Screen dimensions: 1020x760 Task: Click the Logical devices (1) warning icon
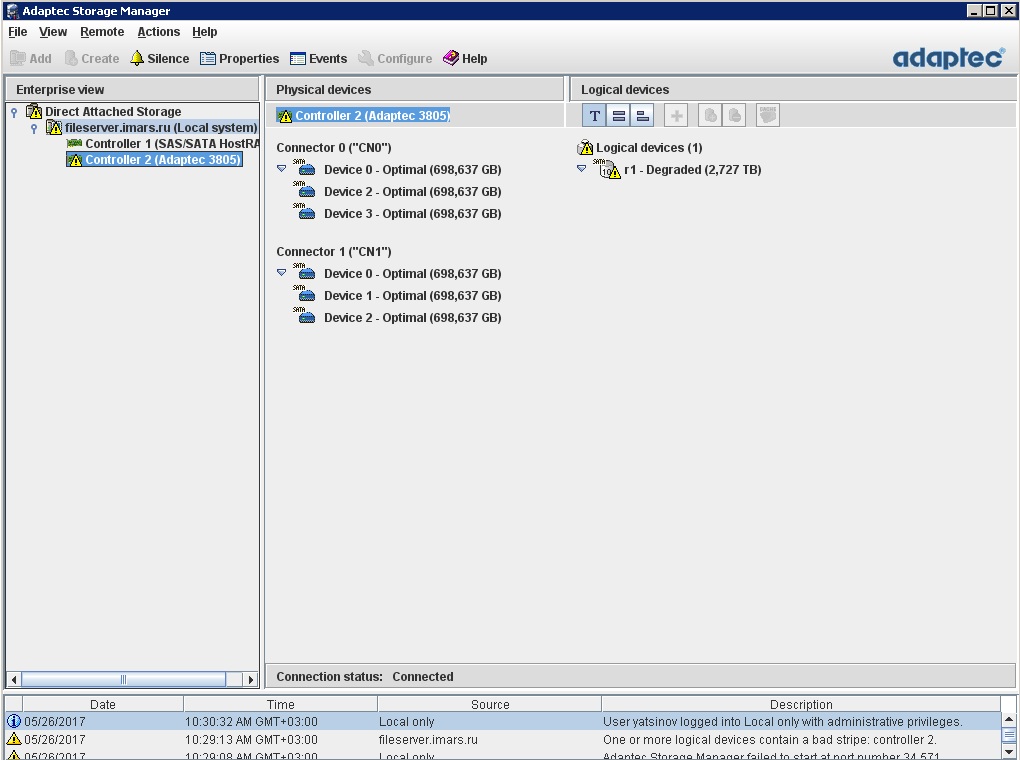(585, 147)
